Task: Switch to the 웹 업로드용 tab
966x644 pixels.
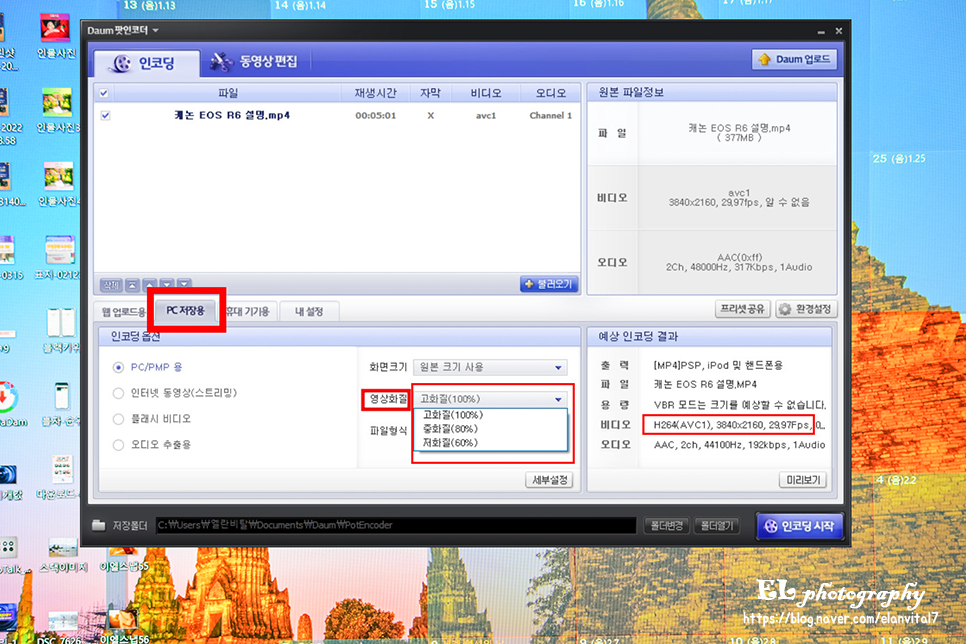Action: tap(123, 312)
